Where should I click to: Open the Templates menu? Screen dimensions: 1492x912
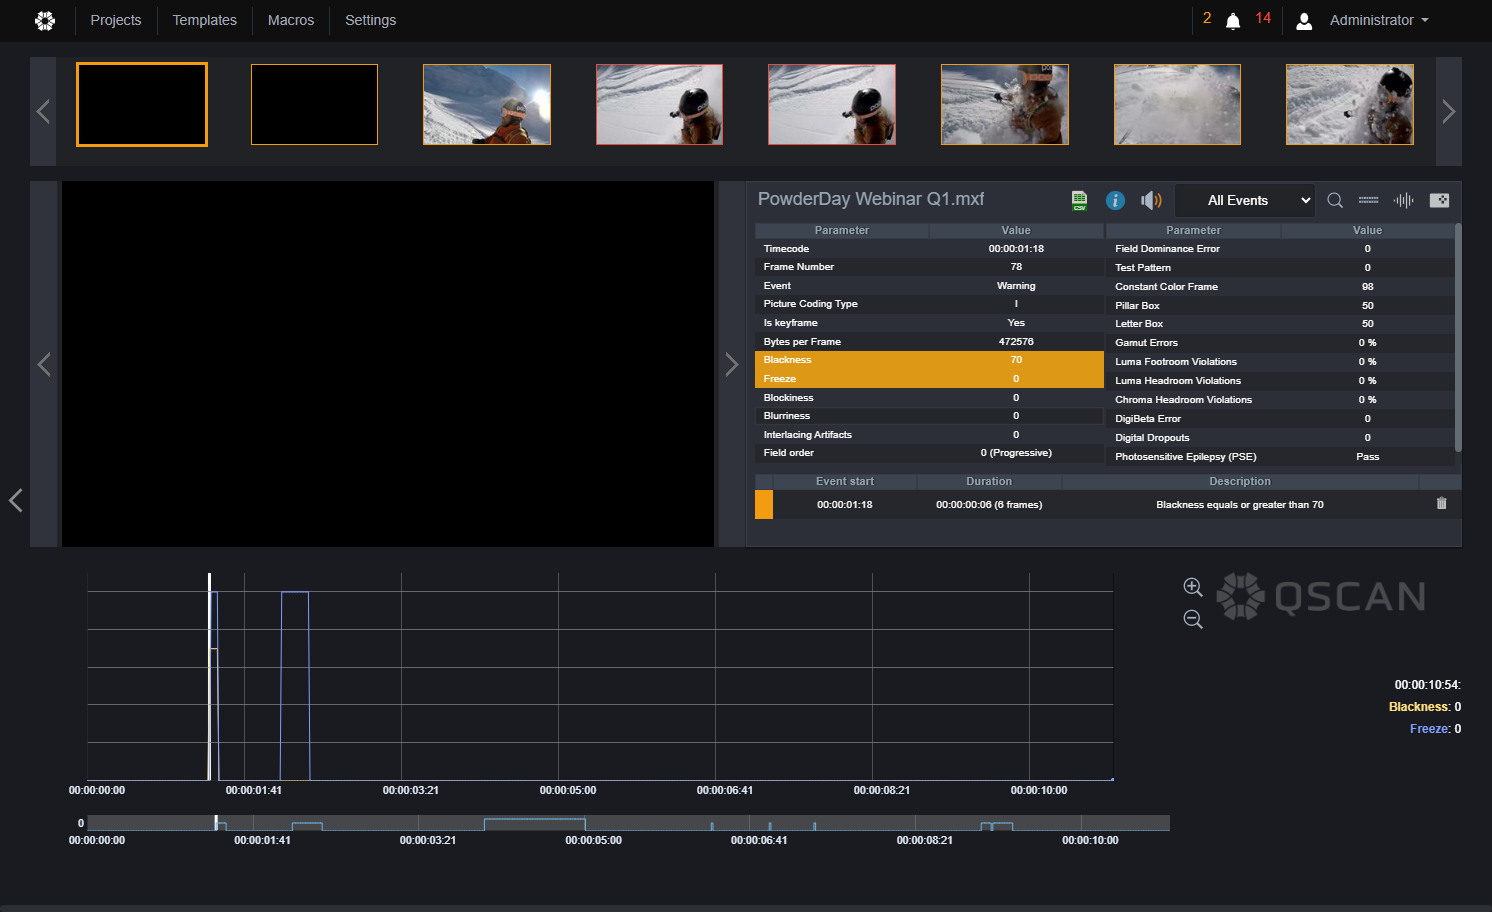205,20
